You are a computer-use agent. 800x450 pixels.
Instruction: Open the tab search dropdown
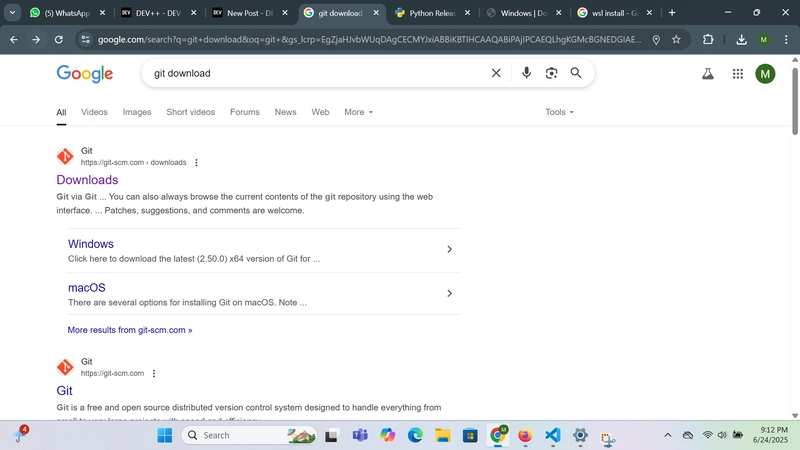(12, 13)
